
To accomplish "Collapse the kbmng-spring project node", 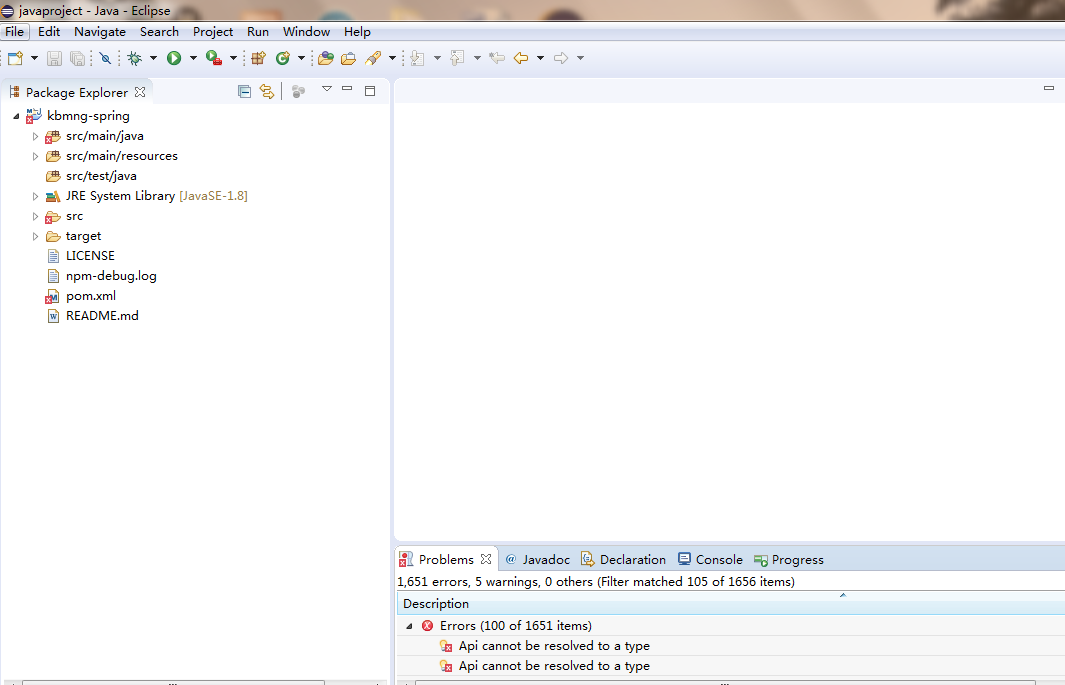I will pos(16,116).
